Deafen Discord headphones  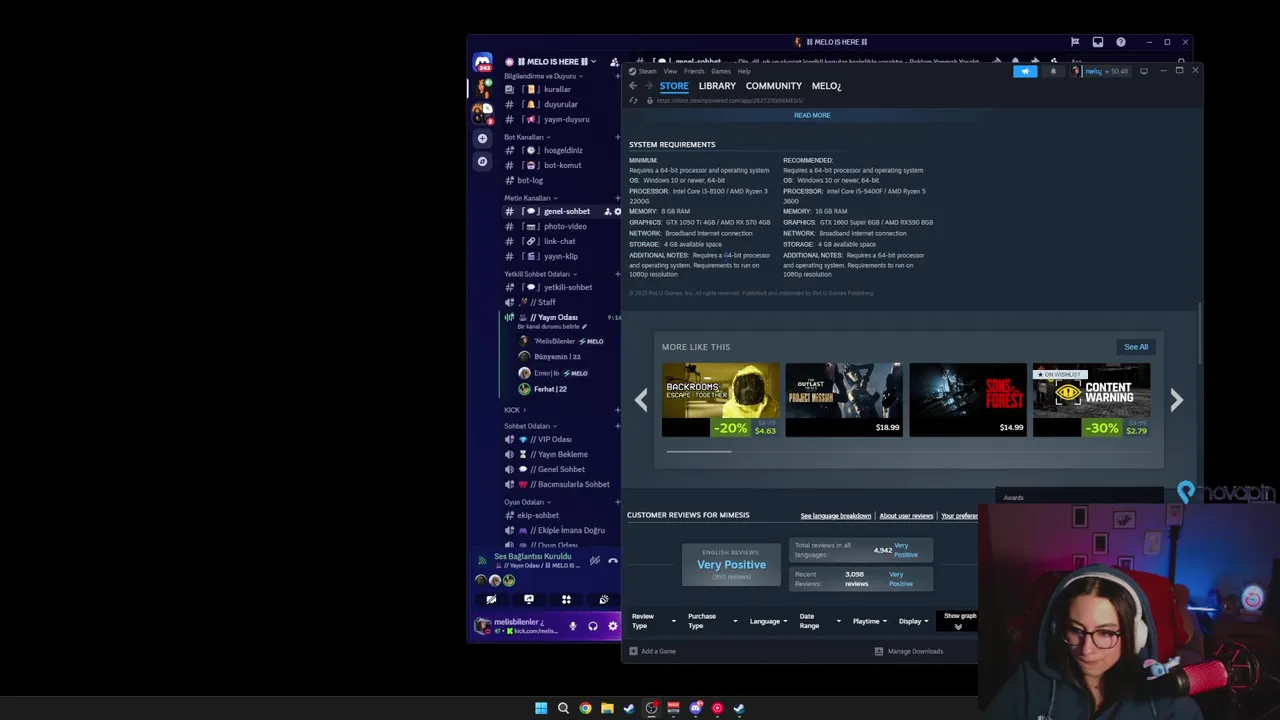click(592, 626)
